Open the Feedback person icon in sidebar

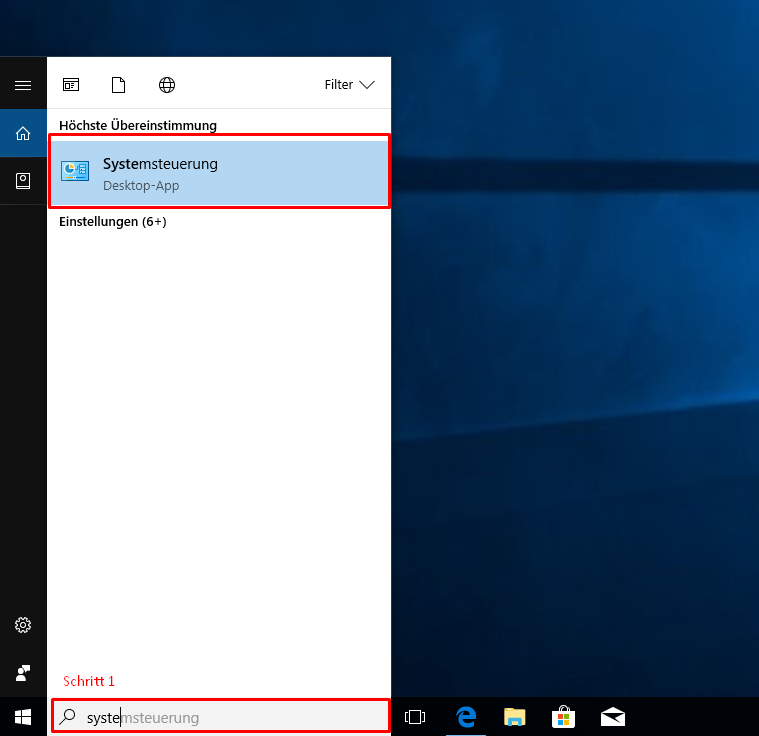pos(23,673)
